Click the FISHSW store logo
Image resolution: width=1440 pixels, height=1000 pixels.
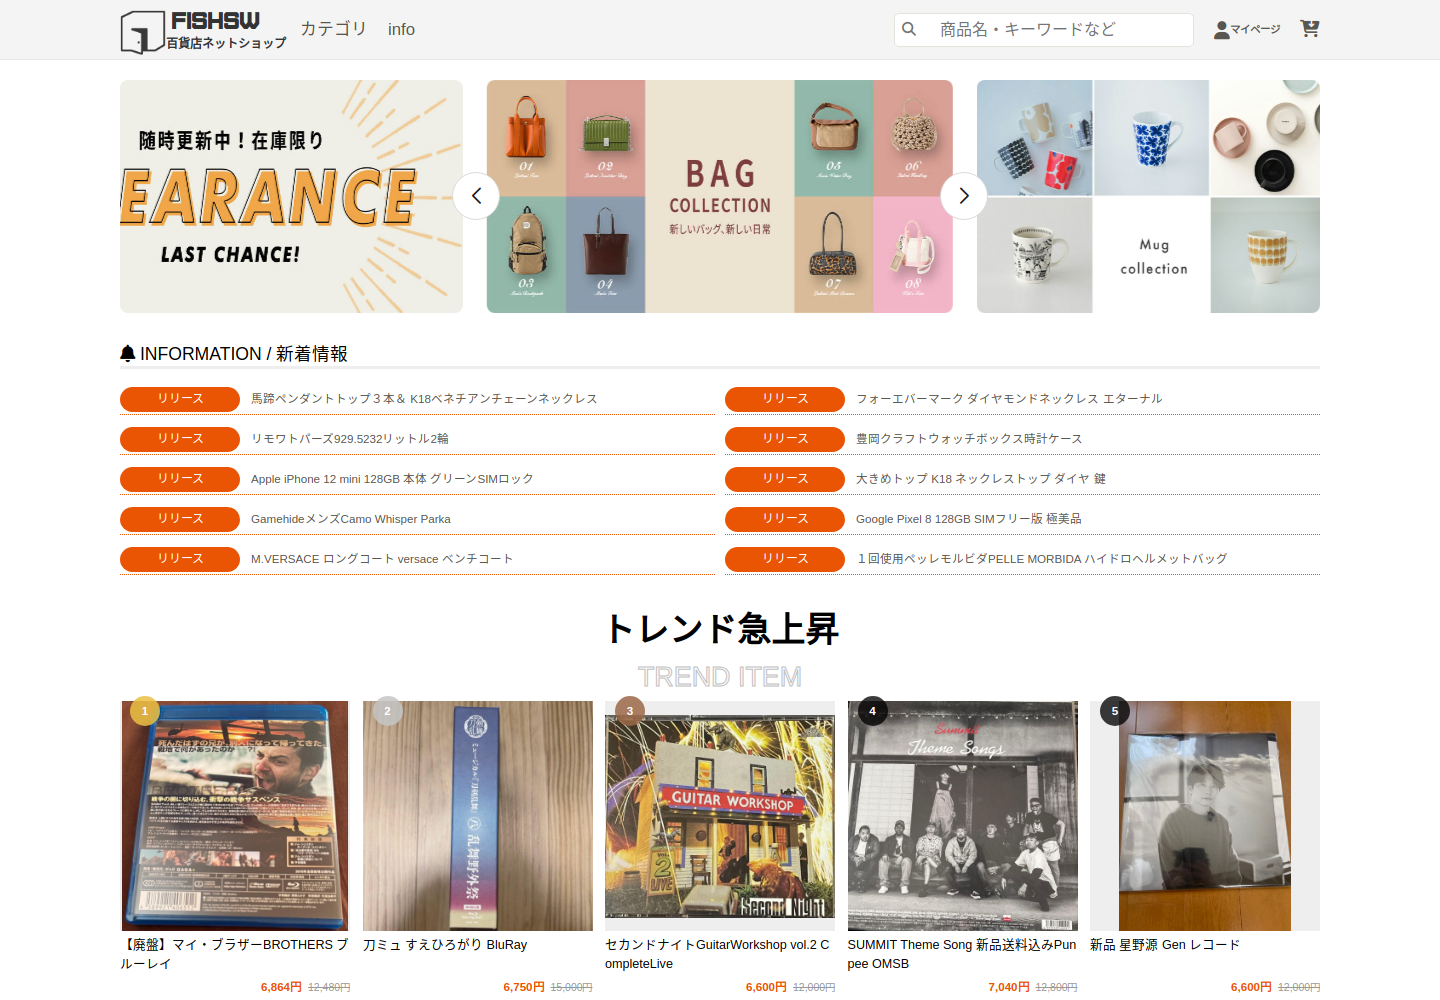pyautogui.click(x=204, y=31)
